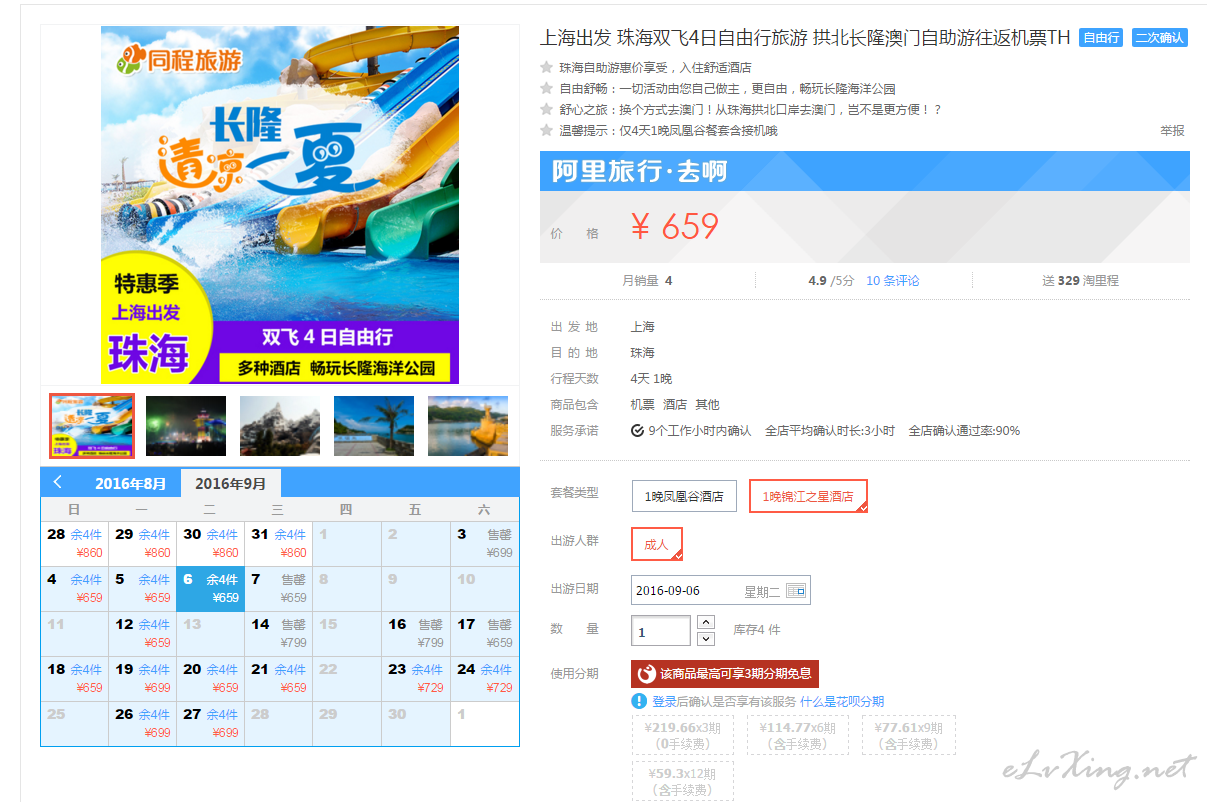Screen dimensions: 1207x802
Task: Click the 全店确认通过率:90% text
Action: pyautogui.click(x=964, y=431)
